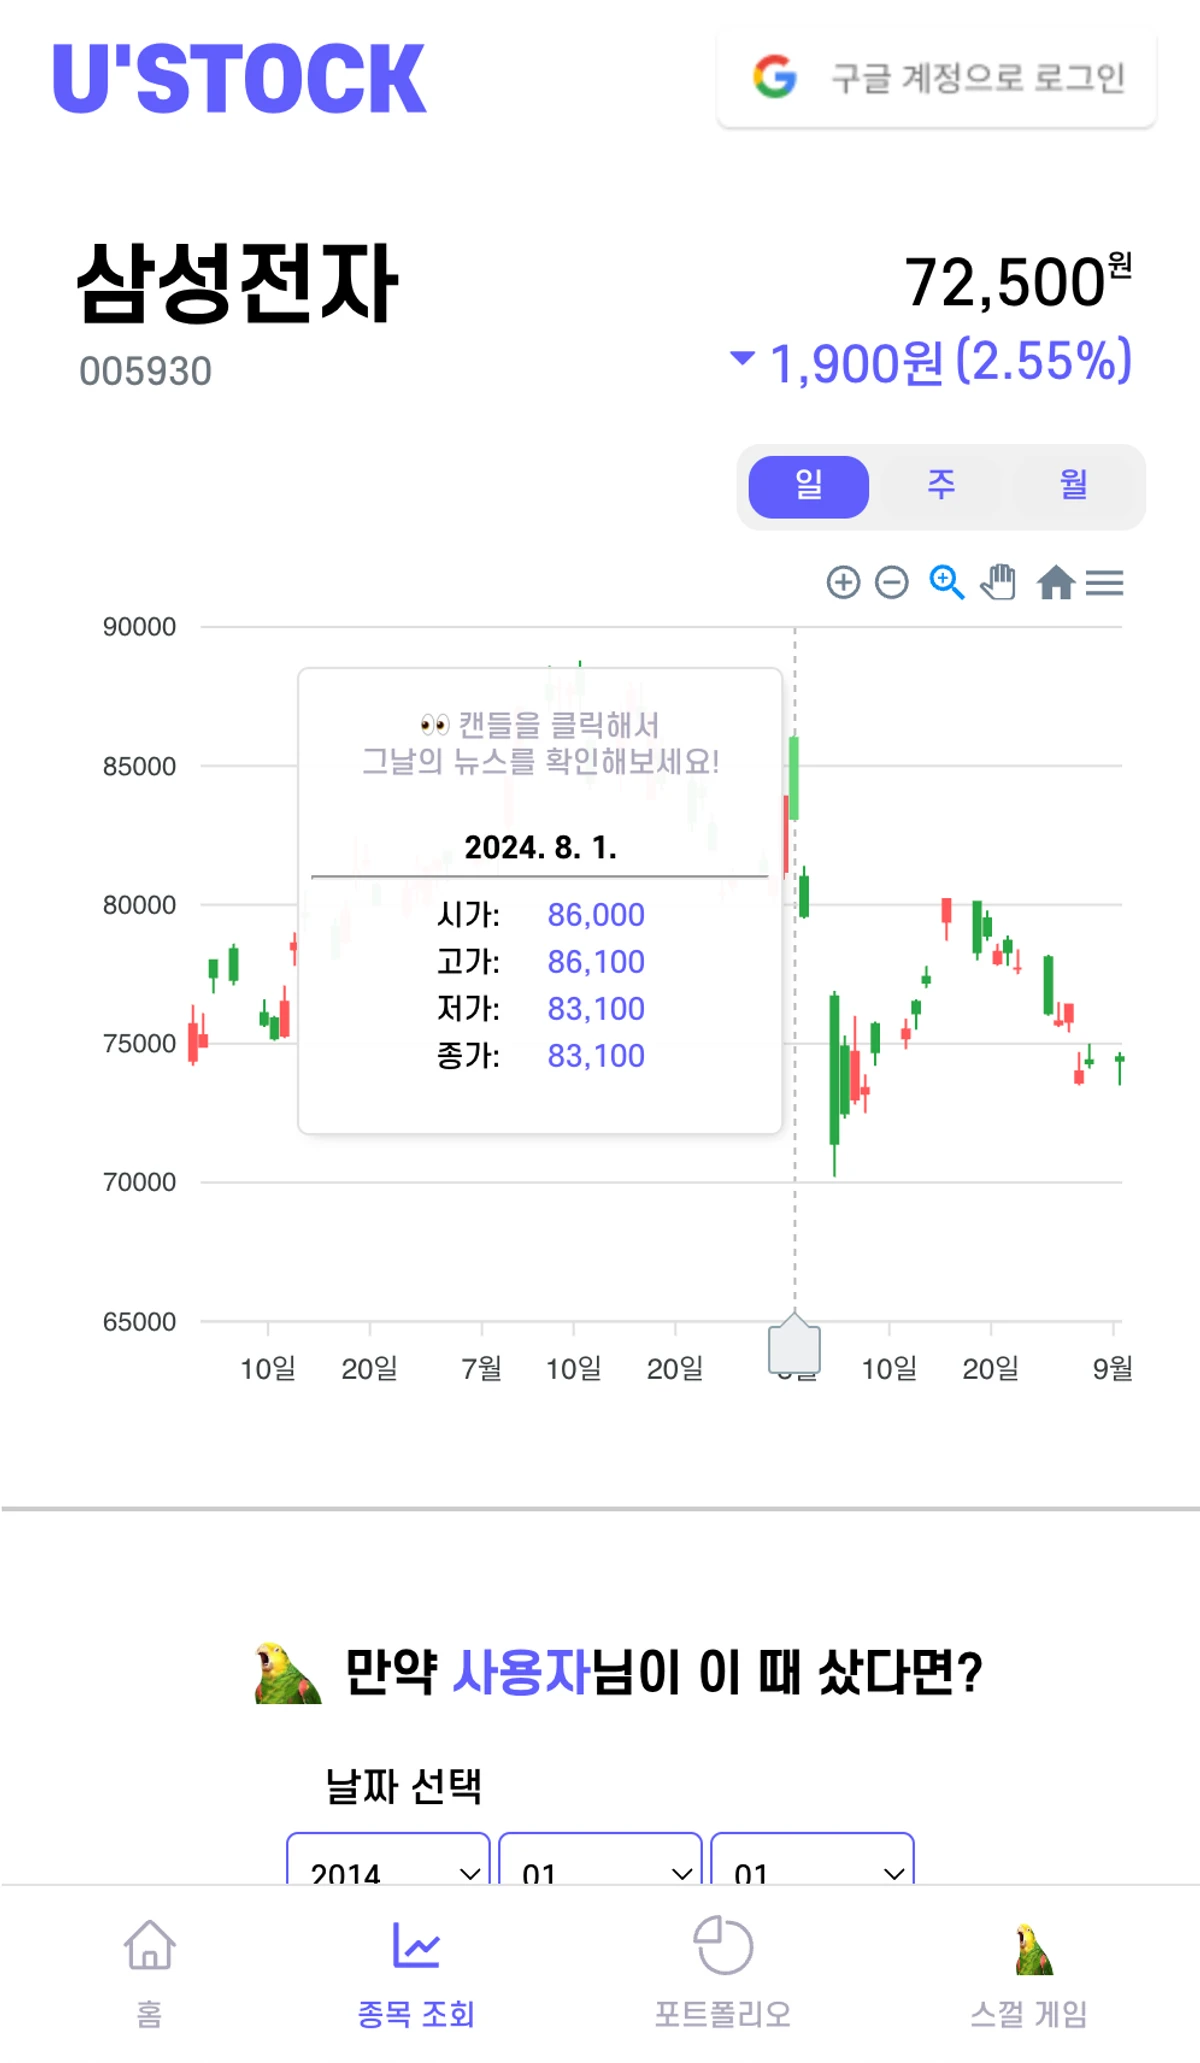Click the 종가 value 83,100
Image resolution: width=1200 pixels, height=2063 pixels.
click(x=596, y=1055)
